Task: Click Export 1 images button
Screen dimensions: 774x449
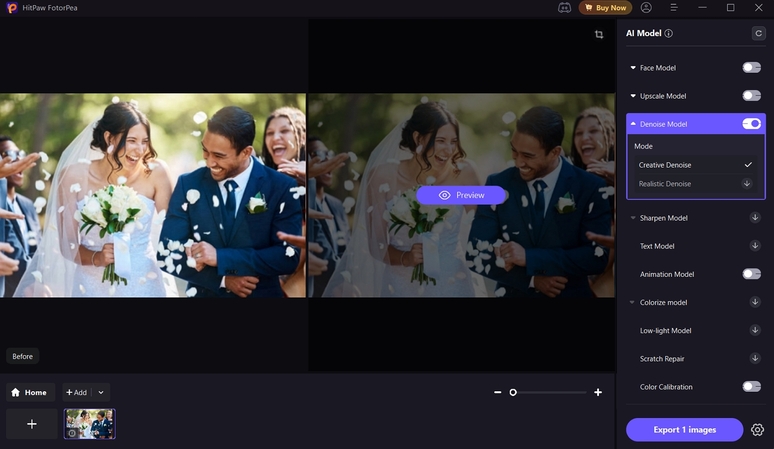Action: 684,430
